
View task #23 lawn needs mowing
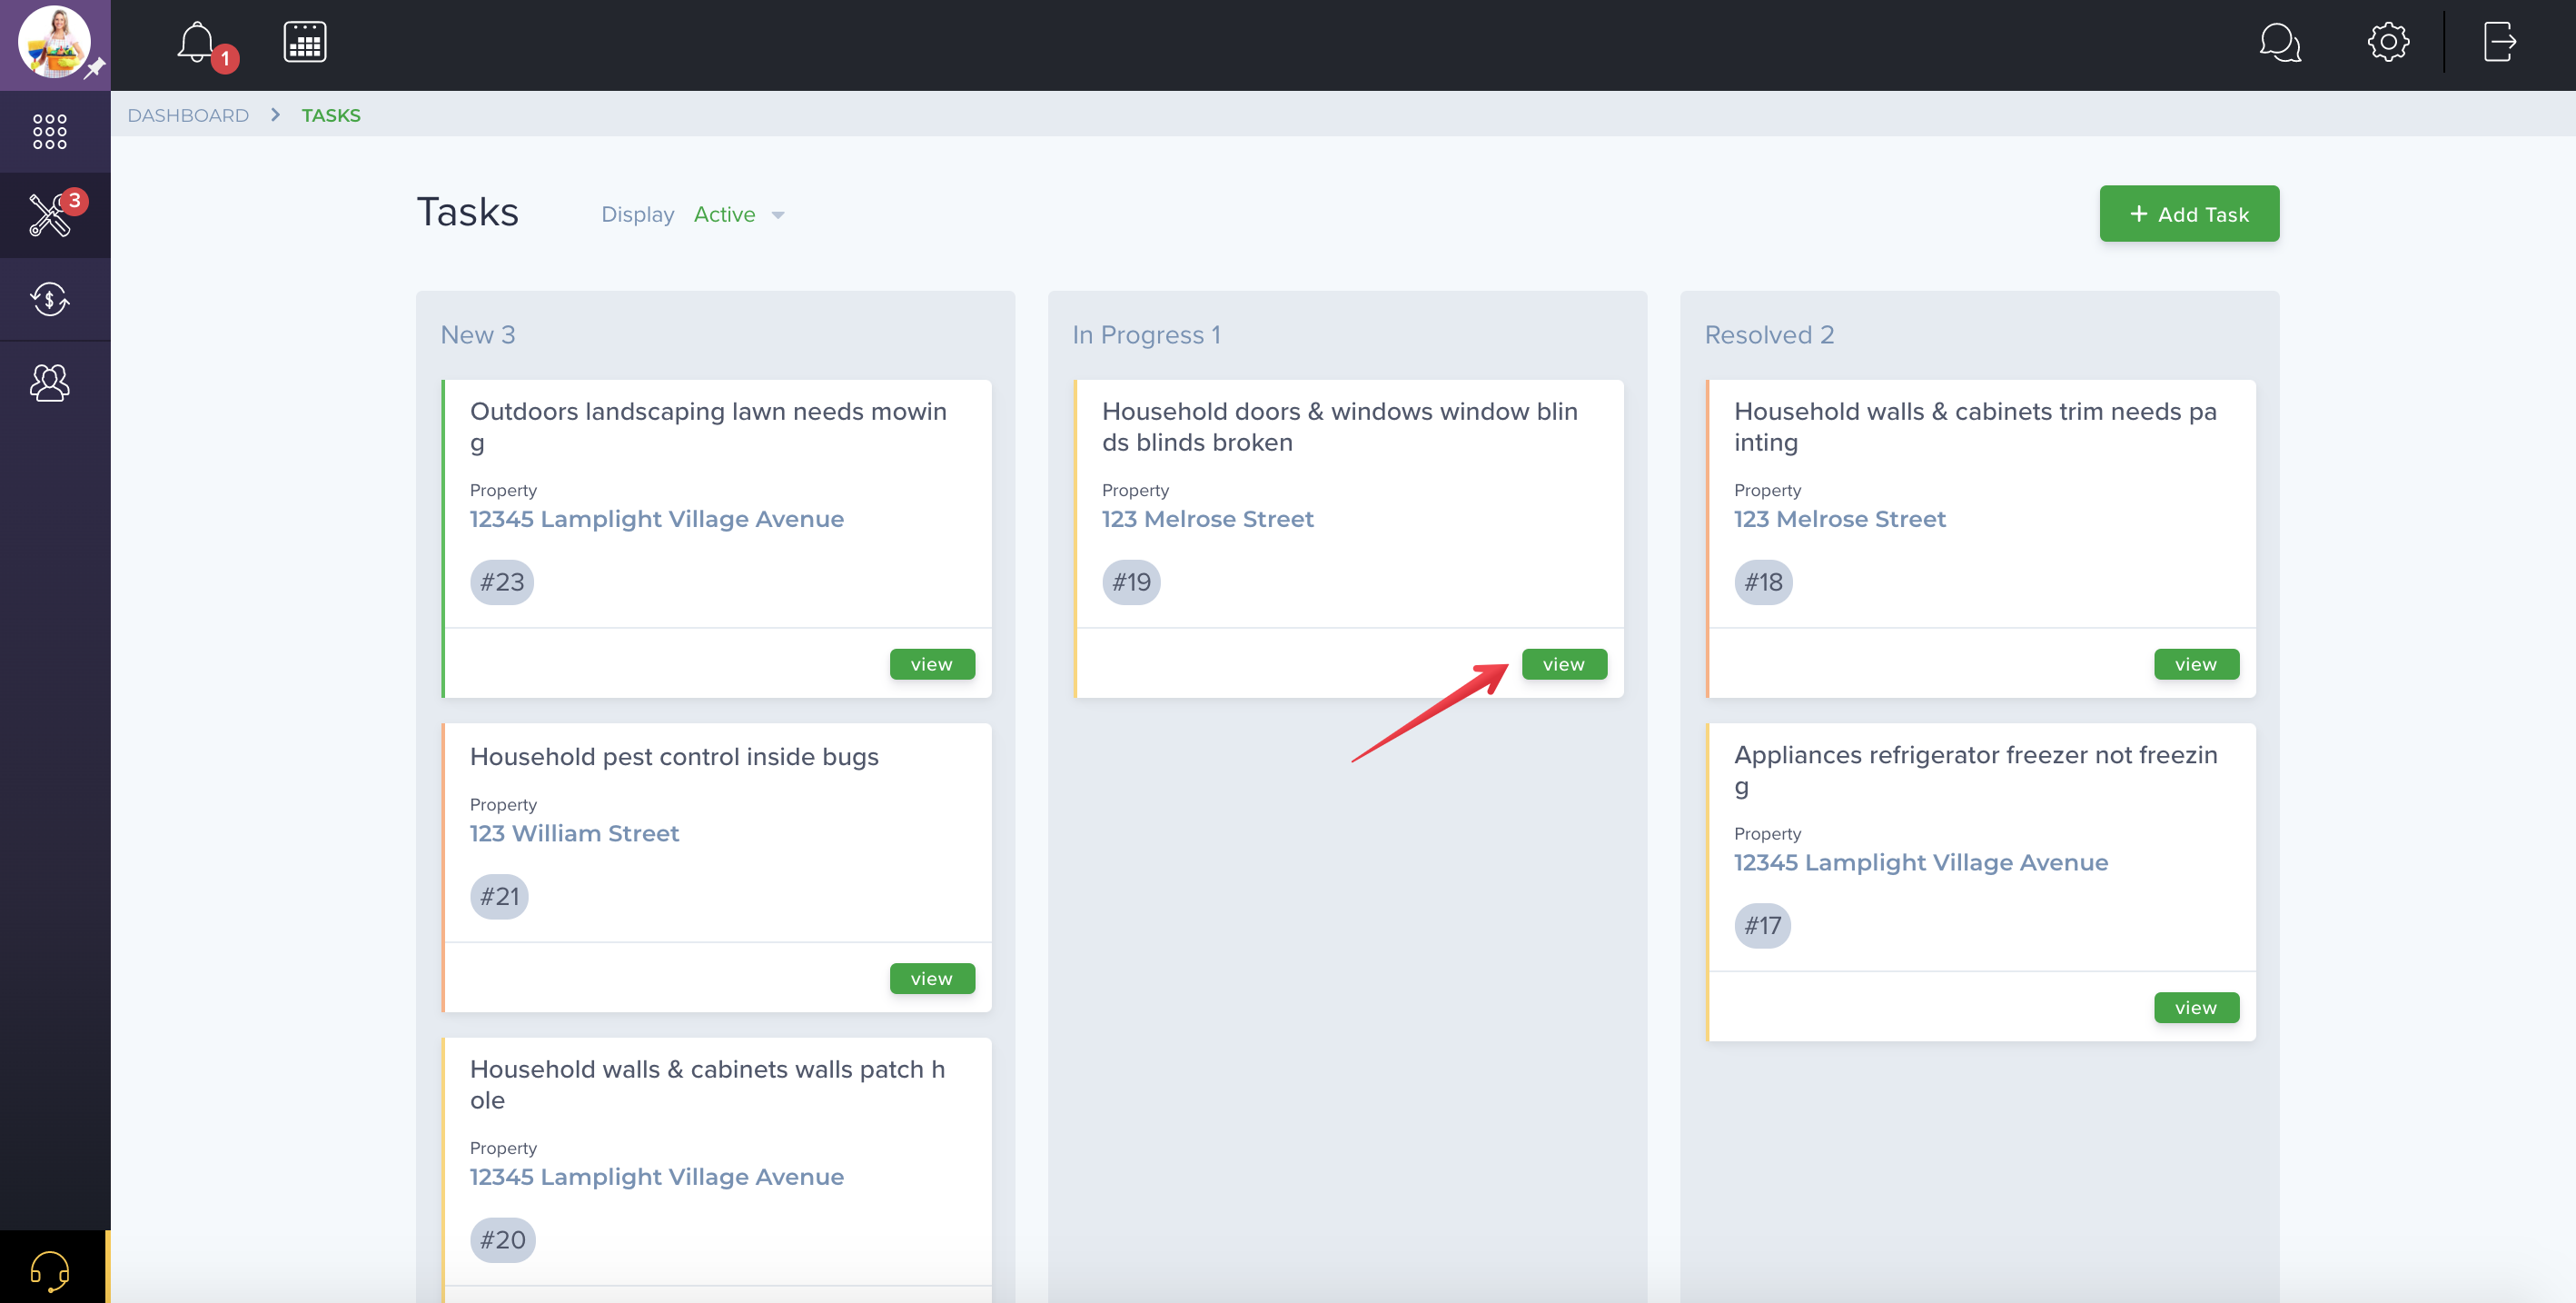[932, 664]
